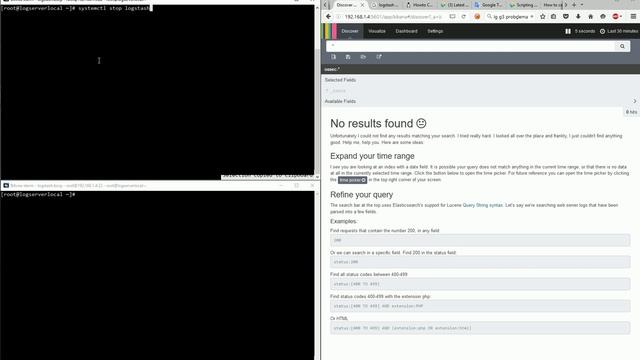Click the time picker button in the help text
Image resolution: width=640 pixels, height=360 pixels.
pos(352,180)
